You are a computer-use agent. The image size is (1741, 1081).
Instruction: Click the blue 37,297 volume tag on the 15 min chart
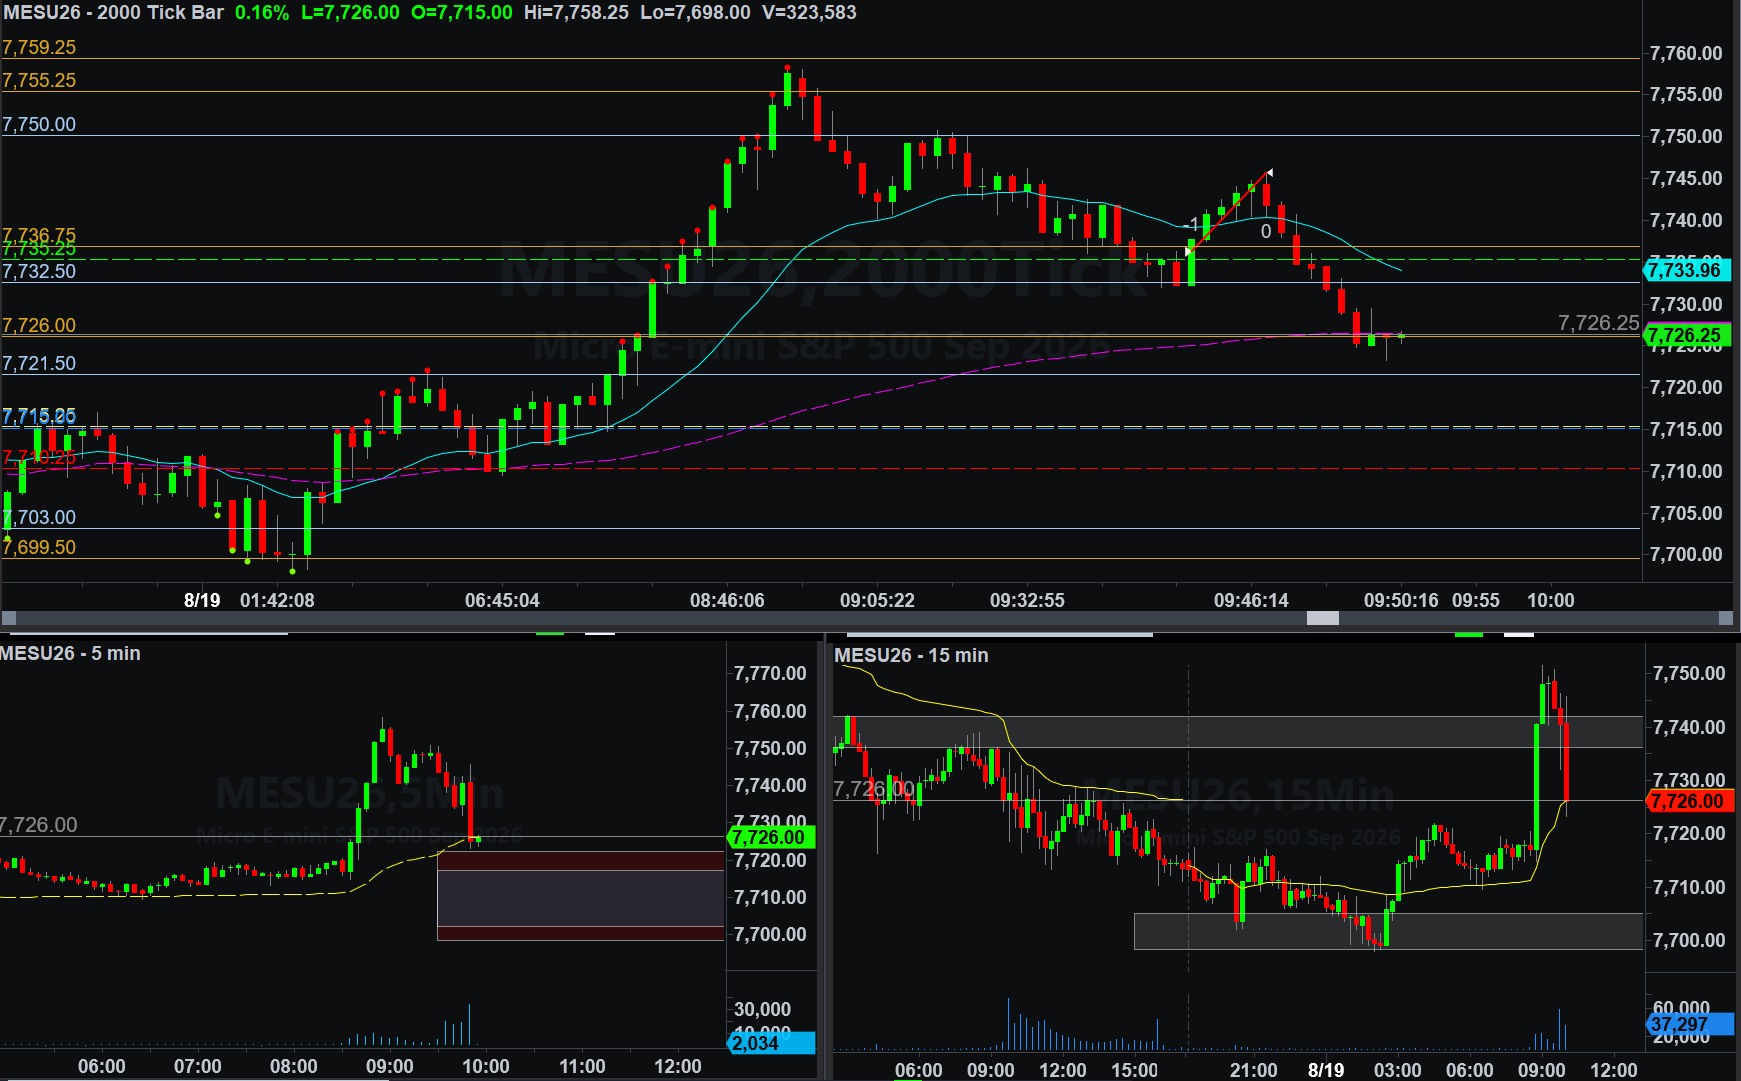[1688, 1024]
